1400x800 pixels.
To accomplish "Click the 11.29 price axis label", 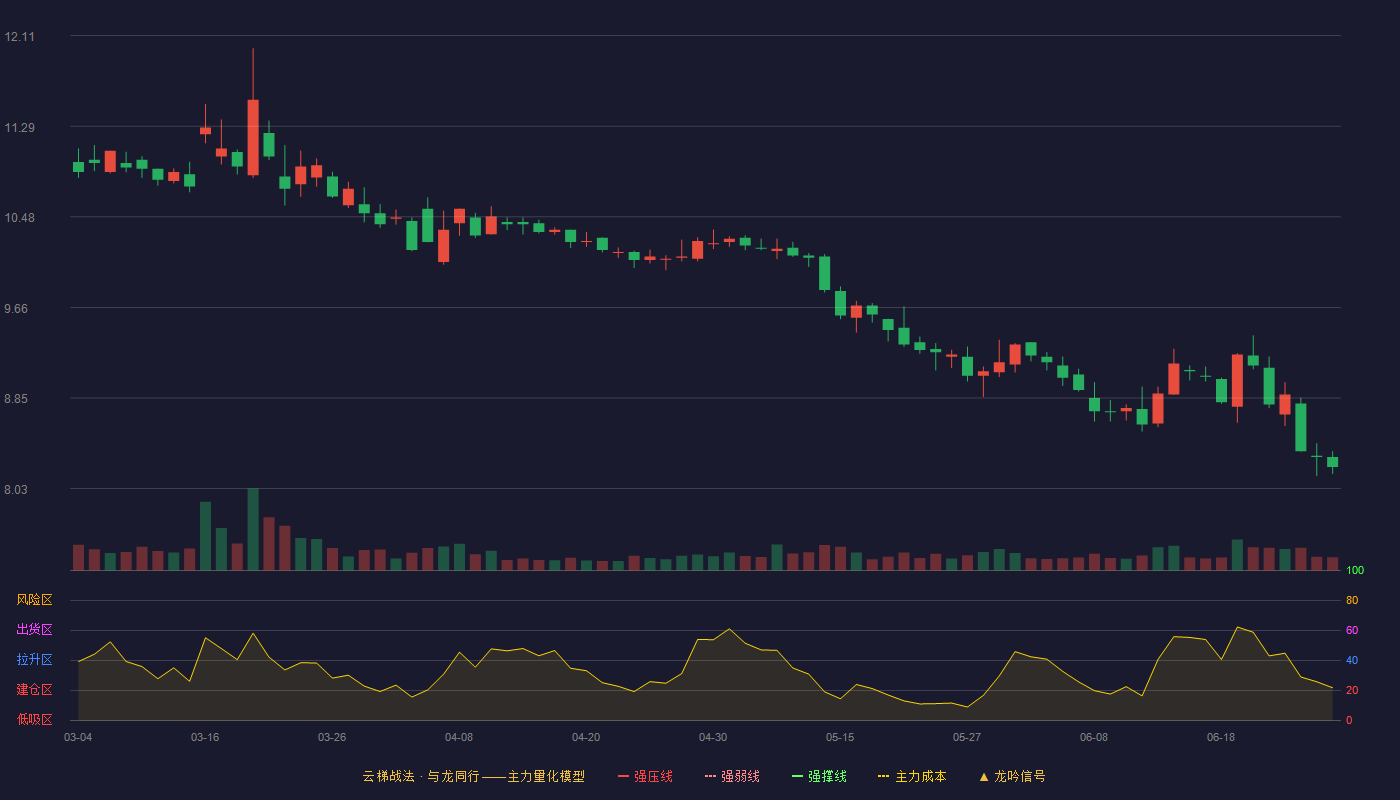I will (x=19, y=128).
